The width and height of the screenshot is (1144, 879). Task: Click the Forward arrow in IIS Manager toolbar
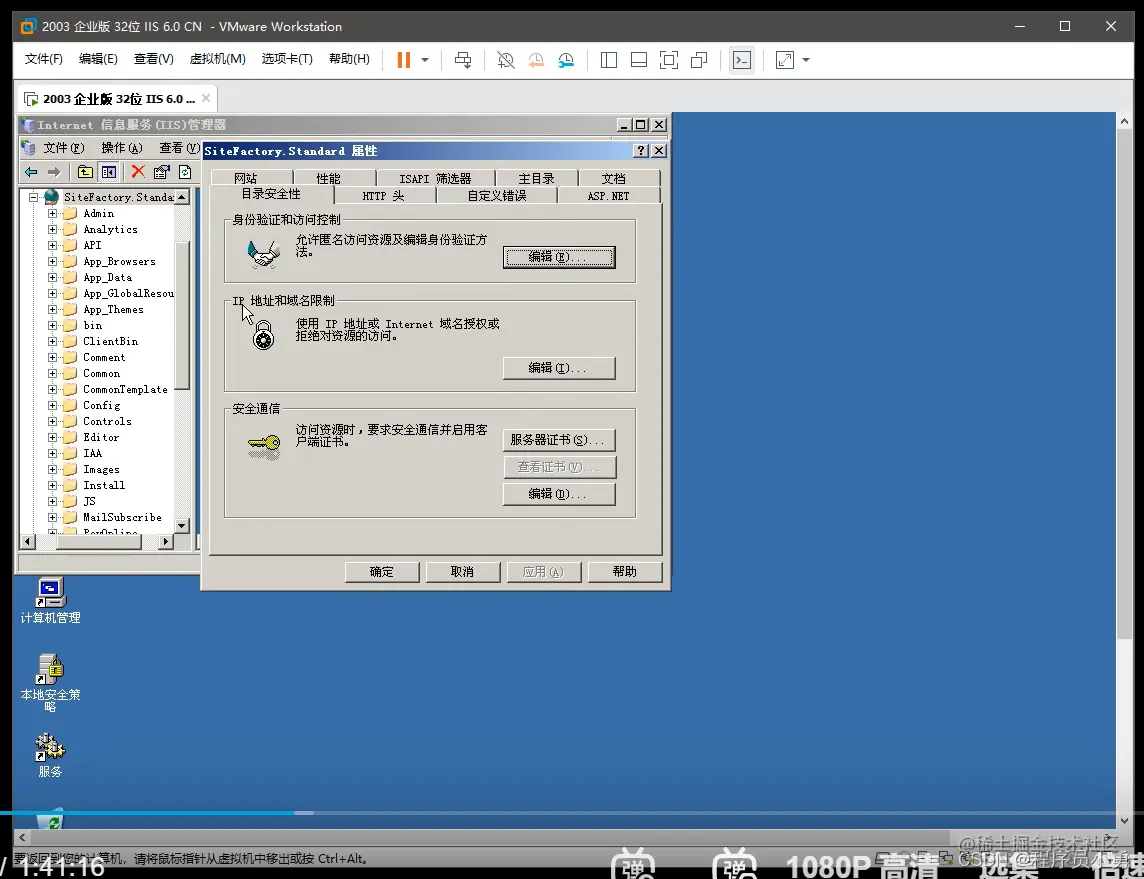(53, 172)
